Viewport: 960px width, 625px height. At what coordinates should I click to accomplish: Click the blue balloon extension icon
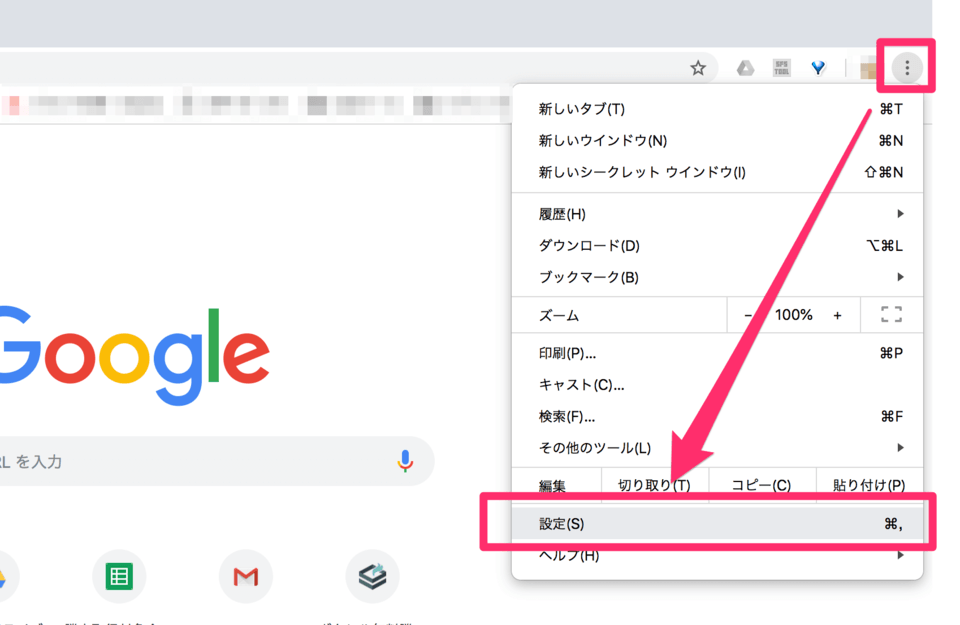[818, 67]
